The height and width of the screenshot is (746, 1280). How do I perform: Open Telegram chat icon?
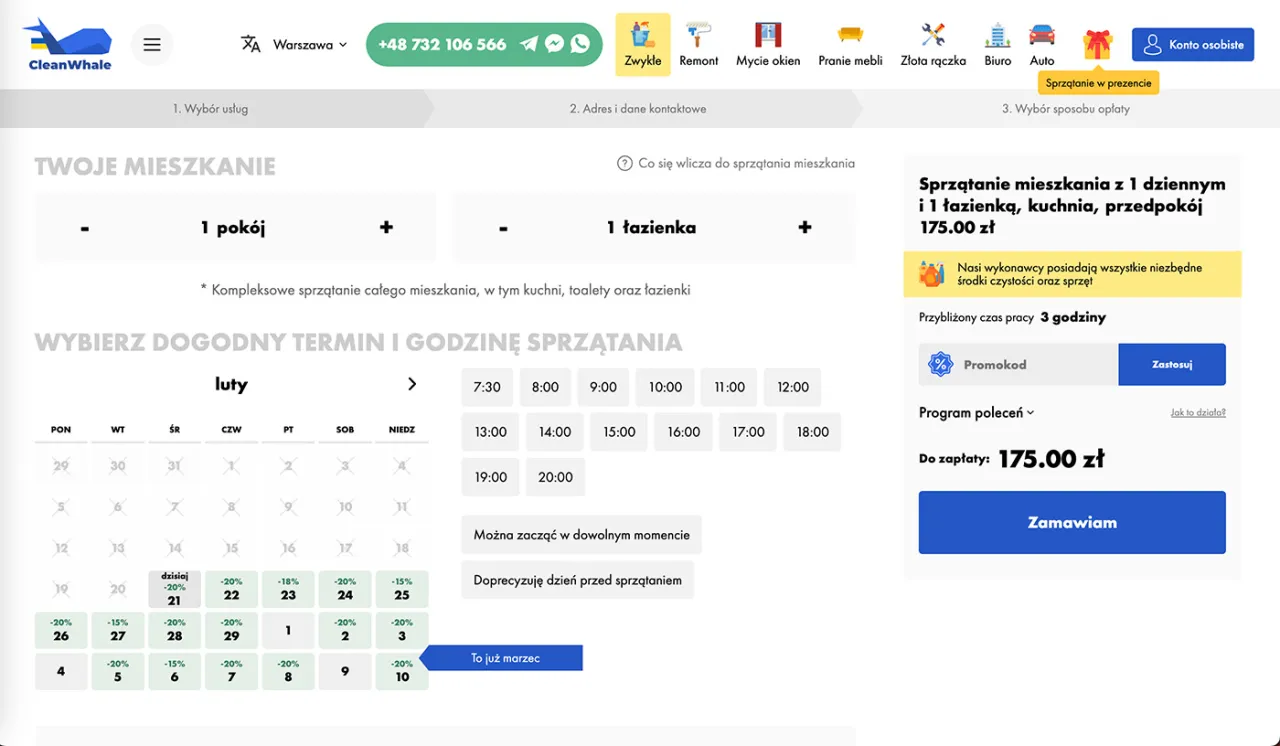pyautogui.click(x=528, y=44)
